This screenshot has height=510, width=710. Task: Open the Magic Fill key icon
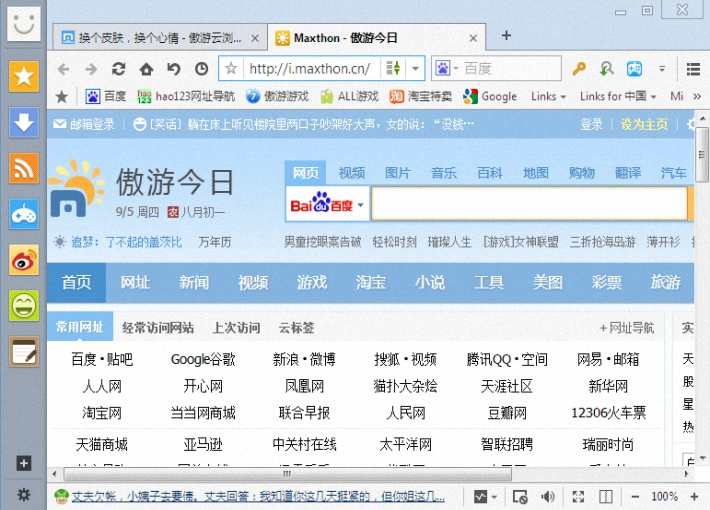(x=579, y=69)
